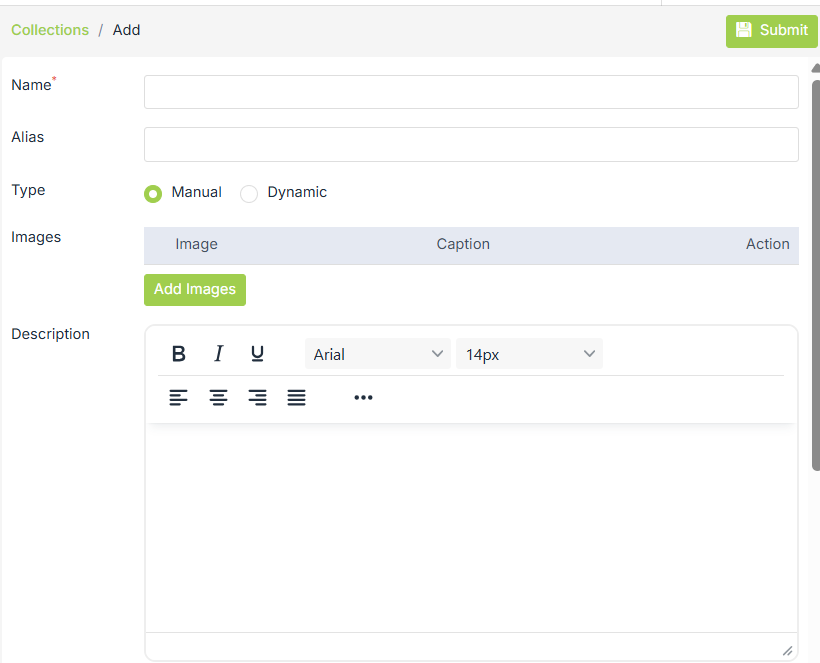Go back to Collections breadcrumb
The height and width of the screenshot is (663, 820).
click(x=50, y=30)
